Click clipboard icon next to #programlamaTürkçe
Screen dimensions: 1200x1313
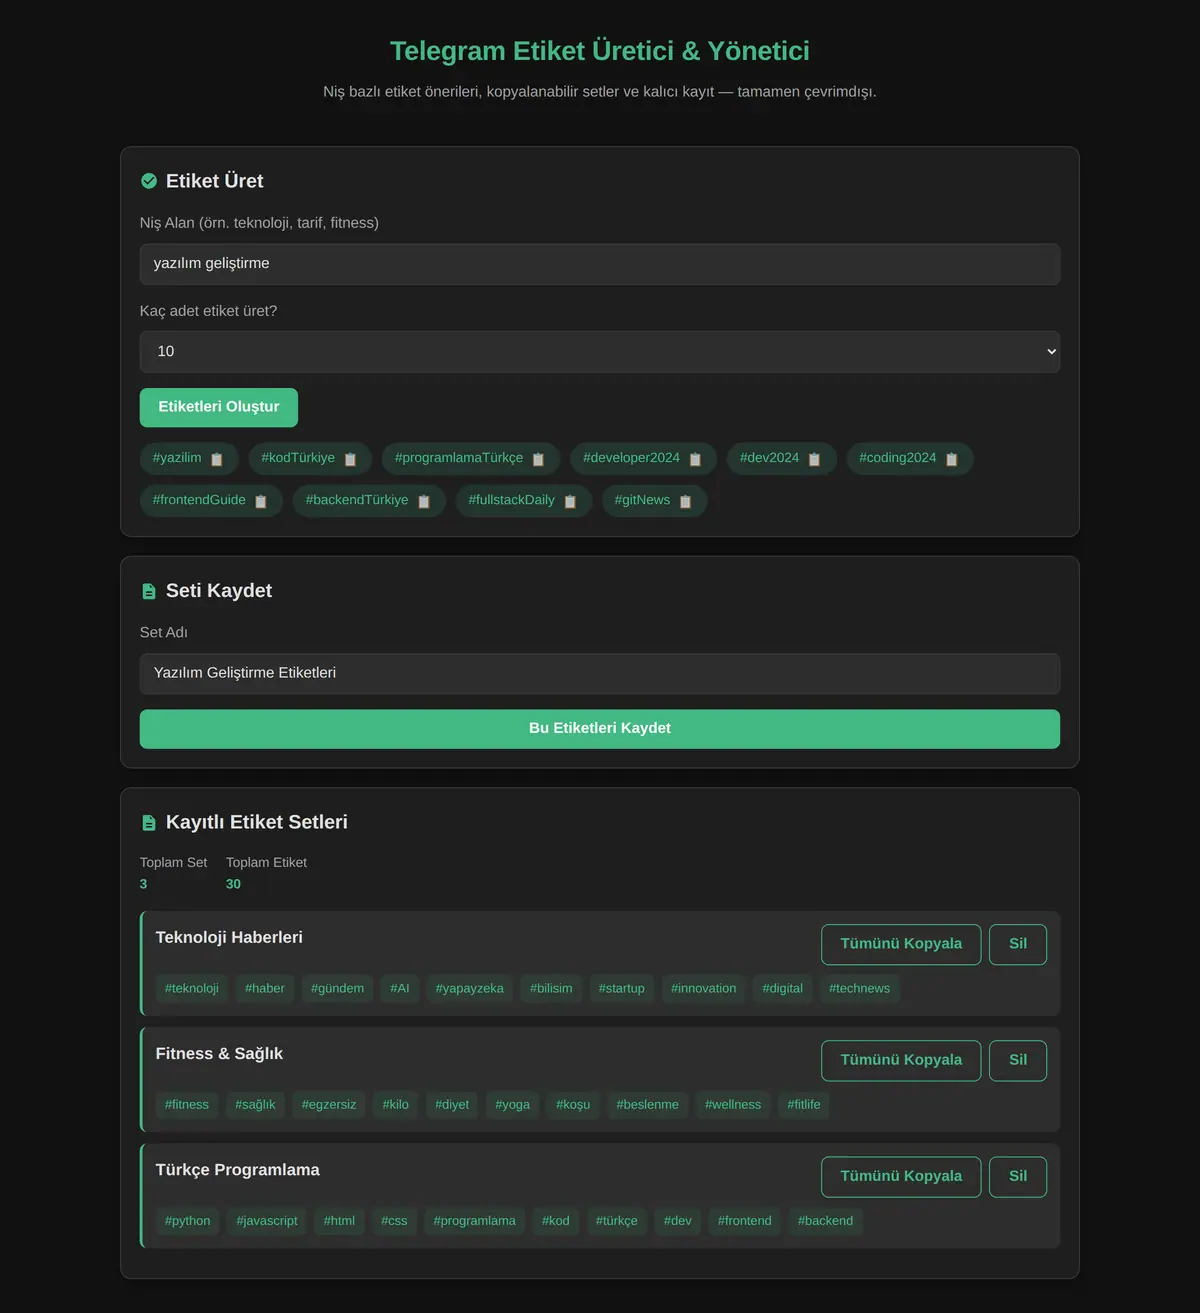pyautogui.click(x=538, y=459)
